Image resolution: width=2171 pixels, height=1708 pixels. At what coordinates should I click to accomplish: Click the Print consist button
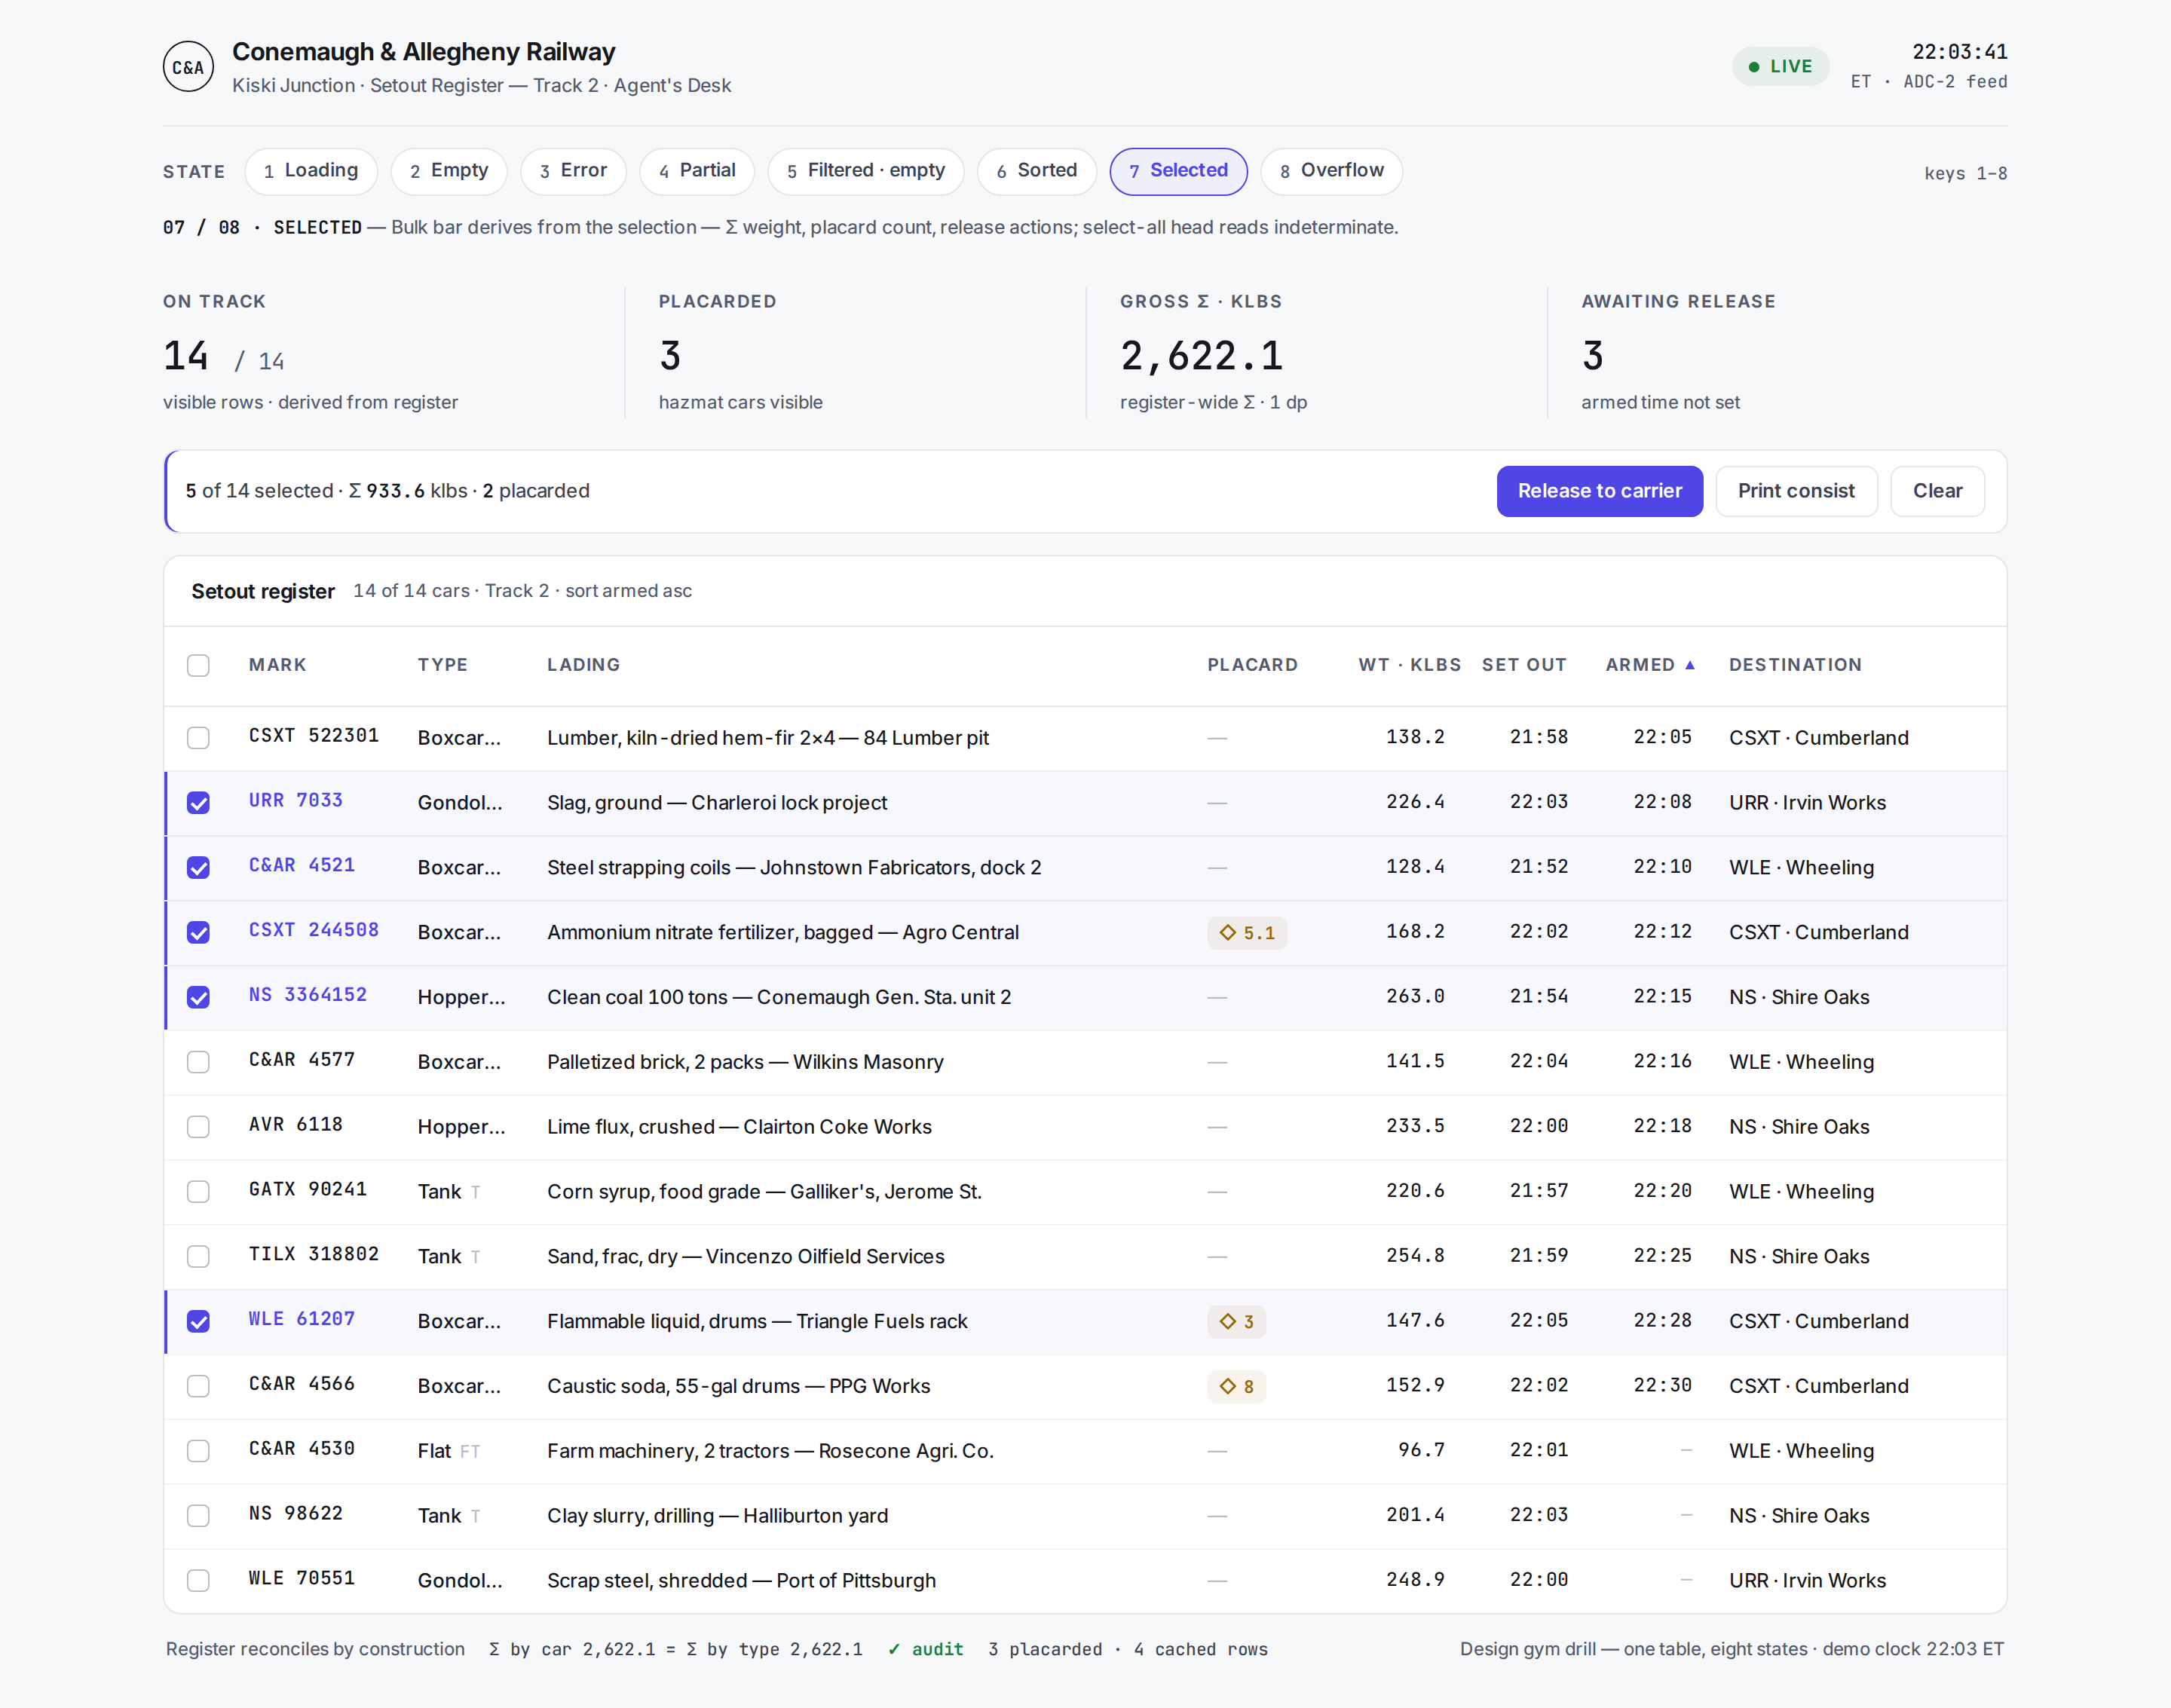pos(1796,491)
